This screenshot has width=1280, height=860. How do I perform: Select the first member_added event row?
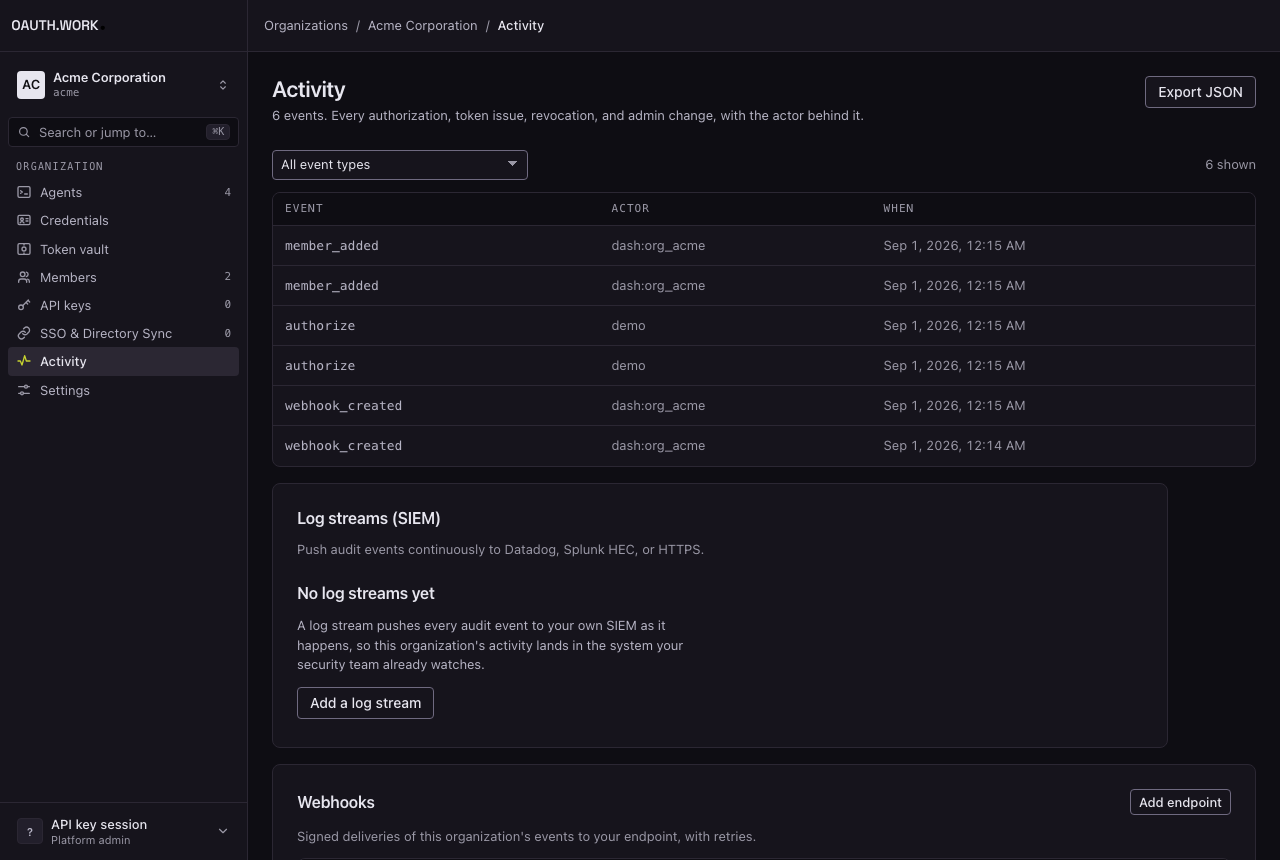pos(764,245)
